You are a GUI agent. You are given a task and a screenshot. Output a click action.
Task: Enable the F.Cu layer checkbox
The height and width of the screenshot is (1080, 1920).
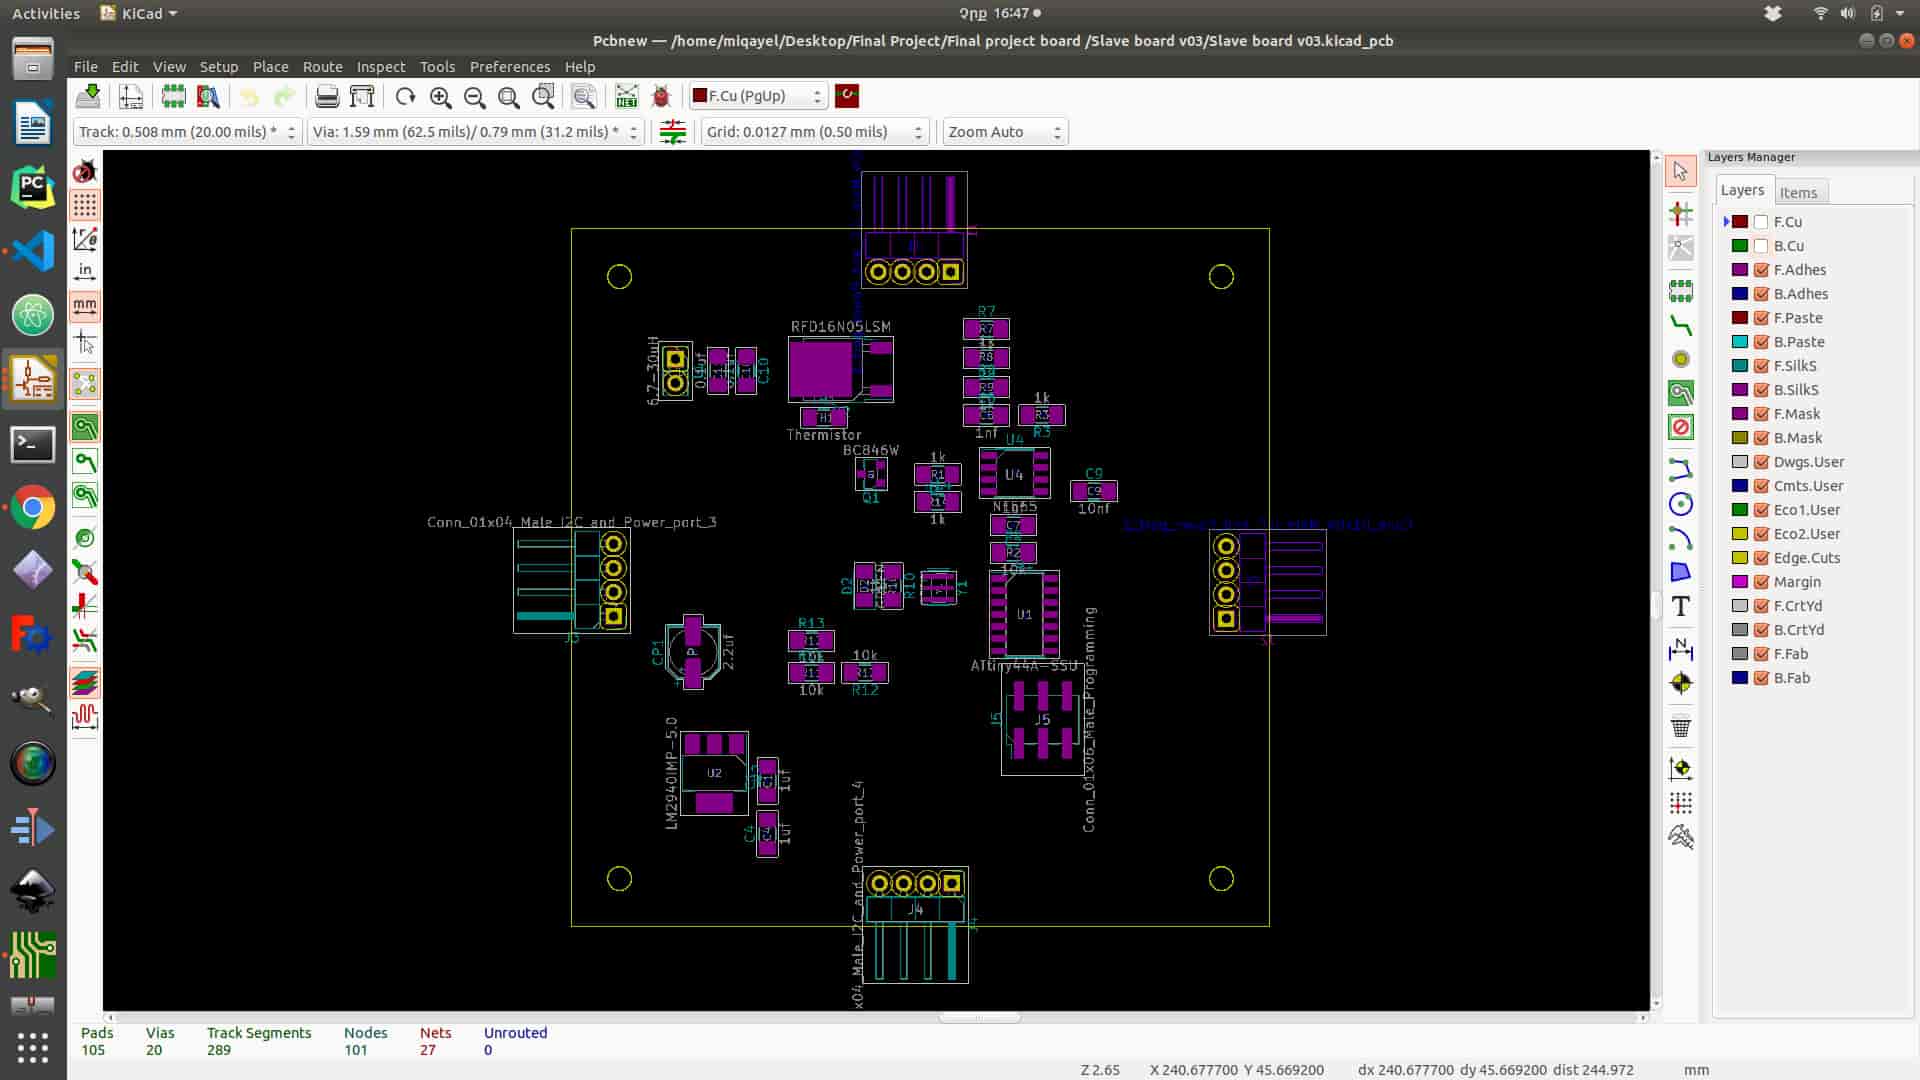click(x=1761, y=222)
